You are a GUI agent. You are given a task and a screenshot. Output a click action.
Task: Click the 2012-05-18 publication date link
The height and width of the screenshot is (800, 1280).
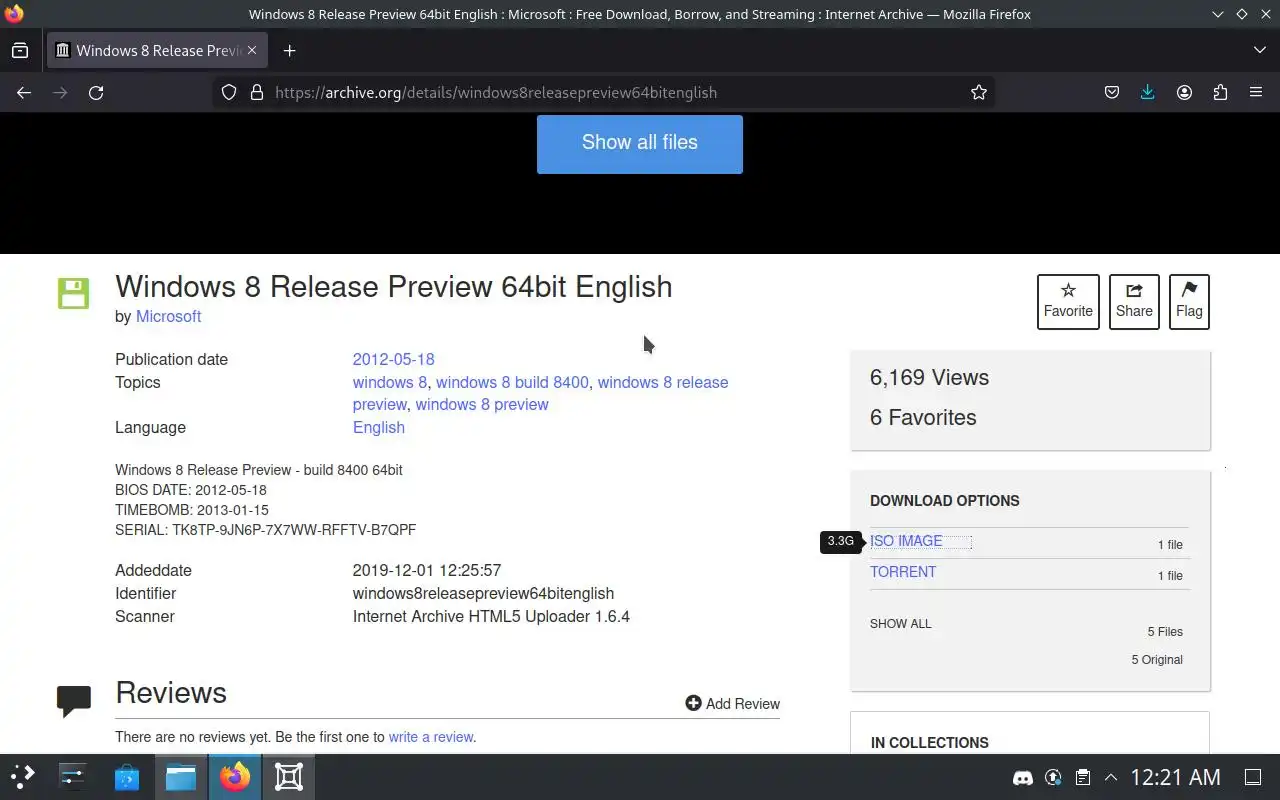(x=393, y=359)
